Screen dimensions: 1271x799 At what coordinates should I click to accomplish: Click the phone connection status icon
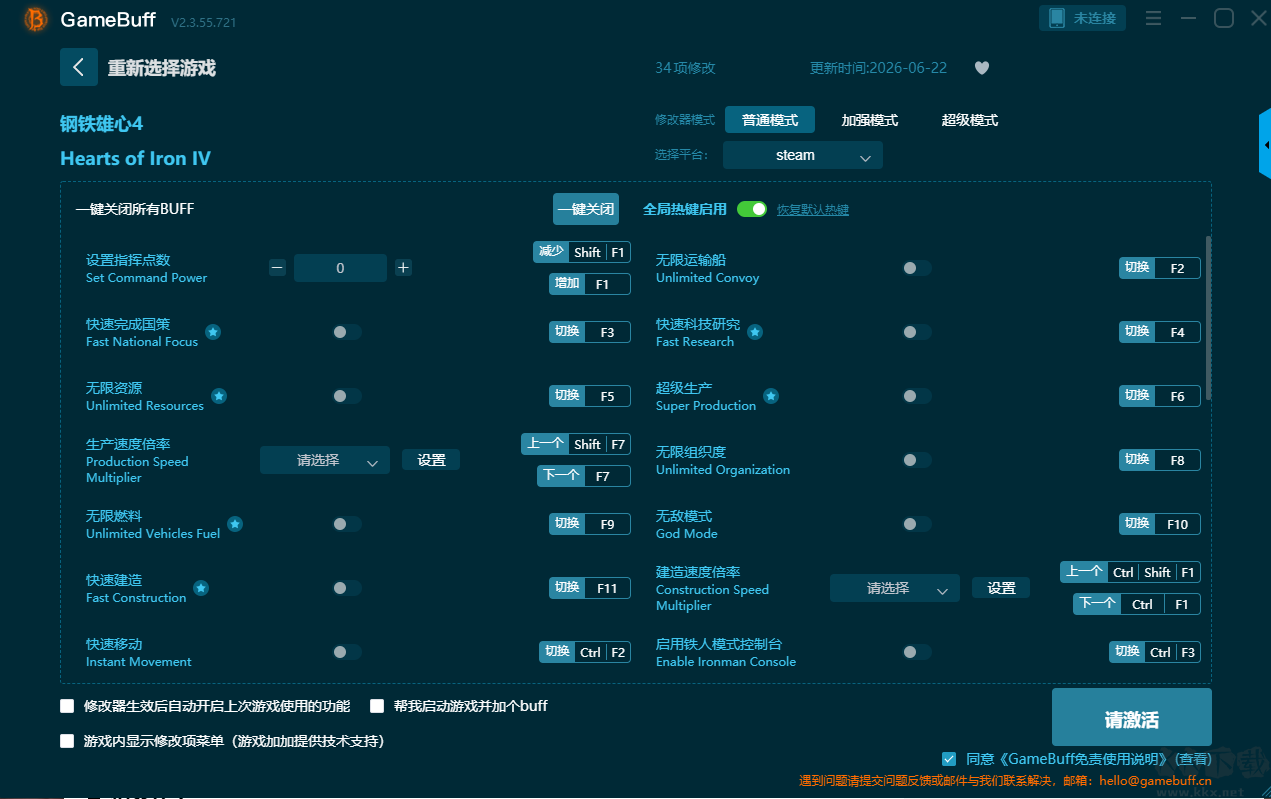(x=1056, y=18)
